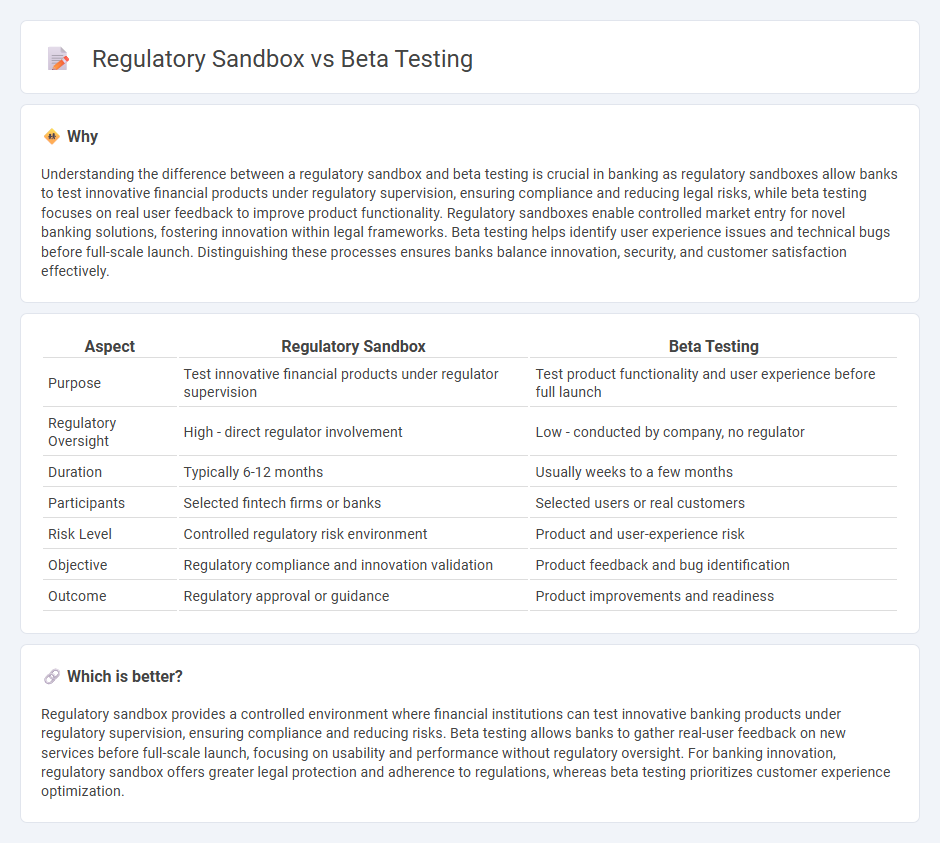Viewport: 940px width, 843px height.
Task: Click the Duration row label
Action: point(75,472)
